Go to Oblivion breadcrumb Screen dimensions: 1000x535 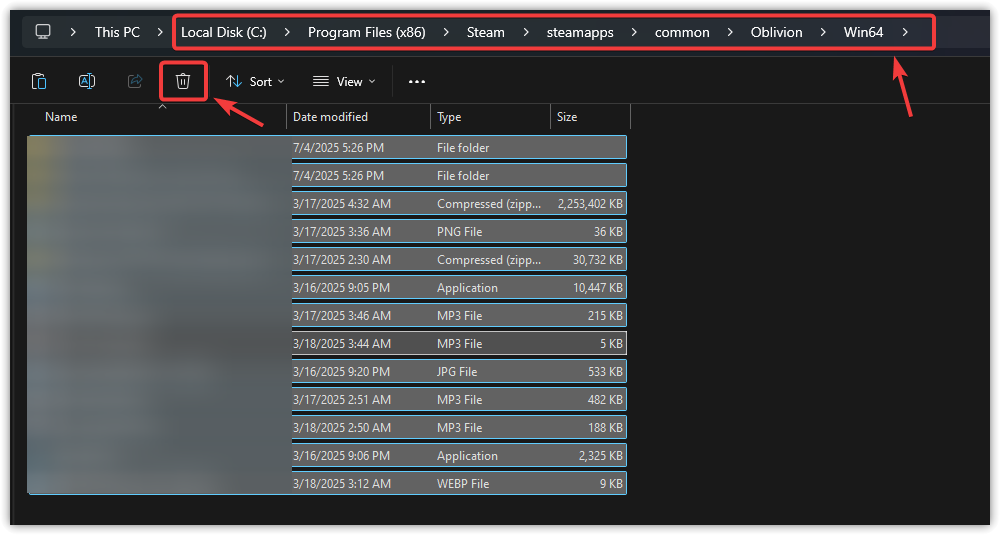click(776, 32)
